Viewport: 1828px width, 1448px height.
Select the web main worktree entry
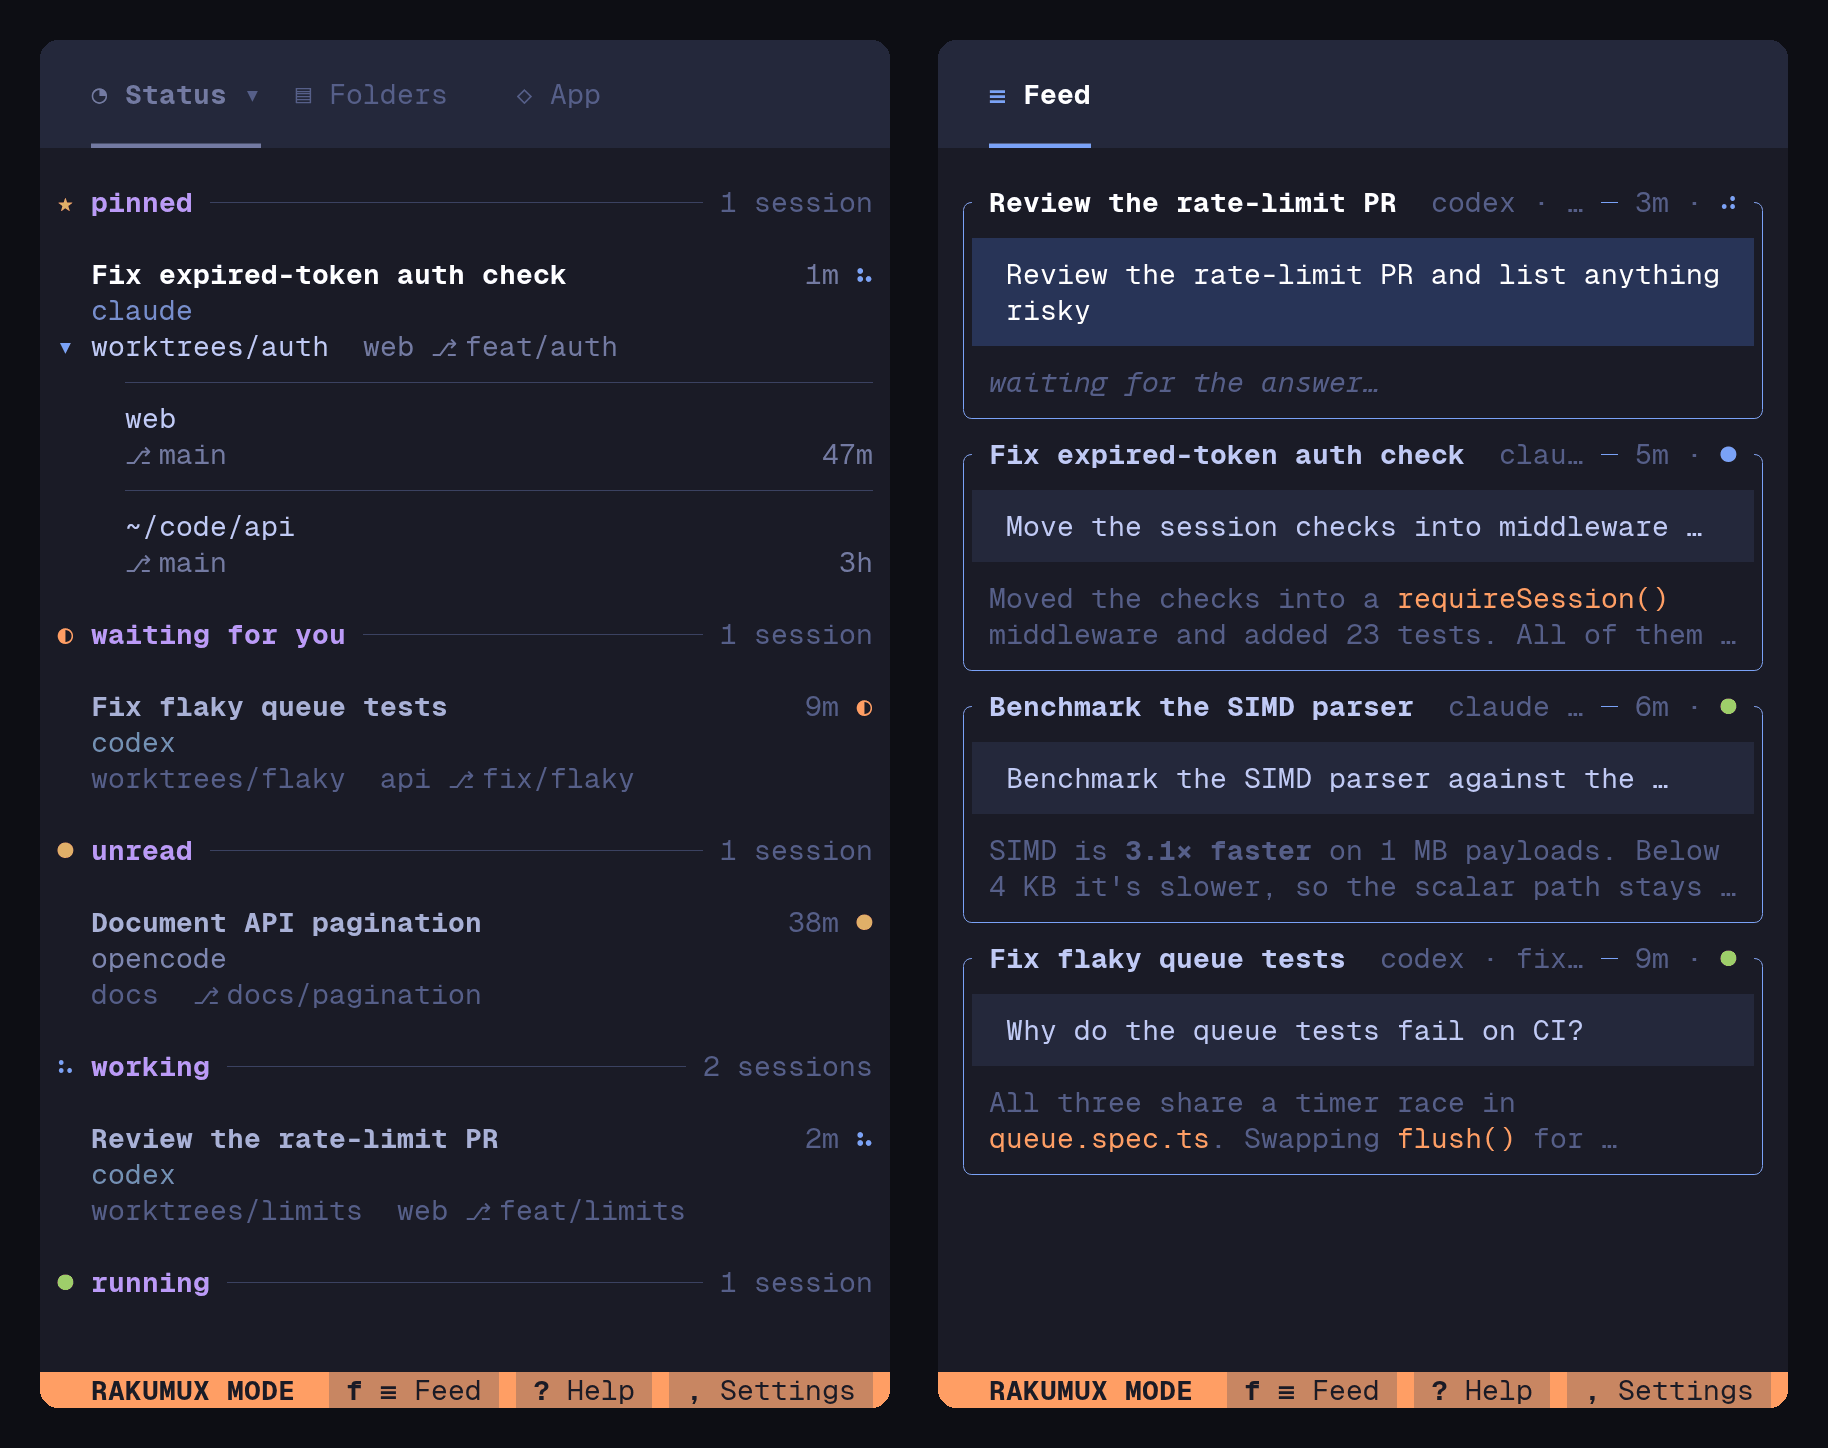(x=499, y=437)
